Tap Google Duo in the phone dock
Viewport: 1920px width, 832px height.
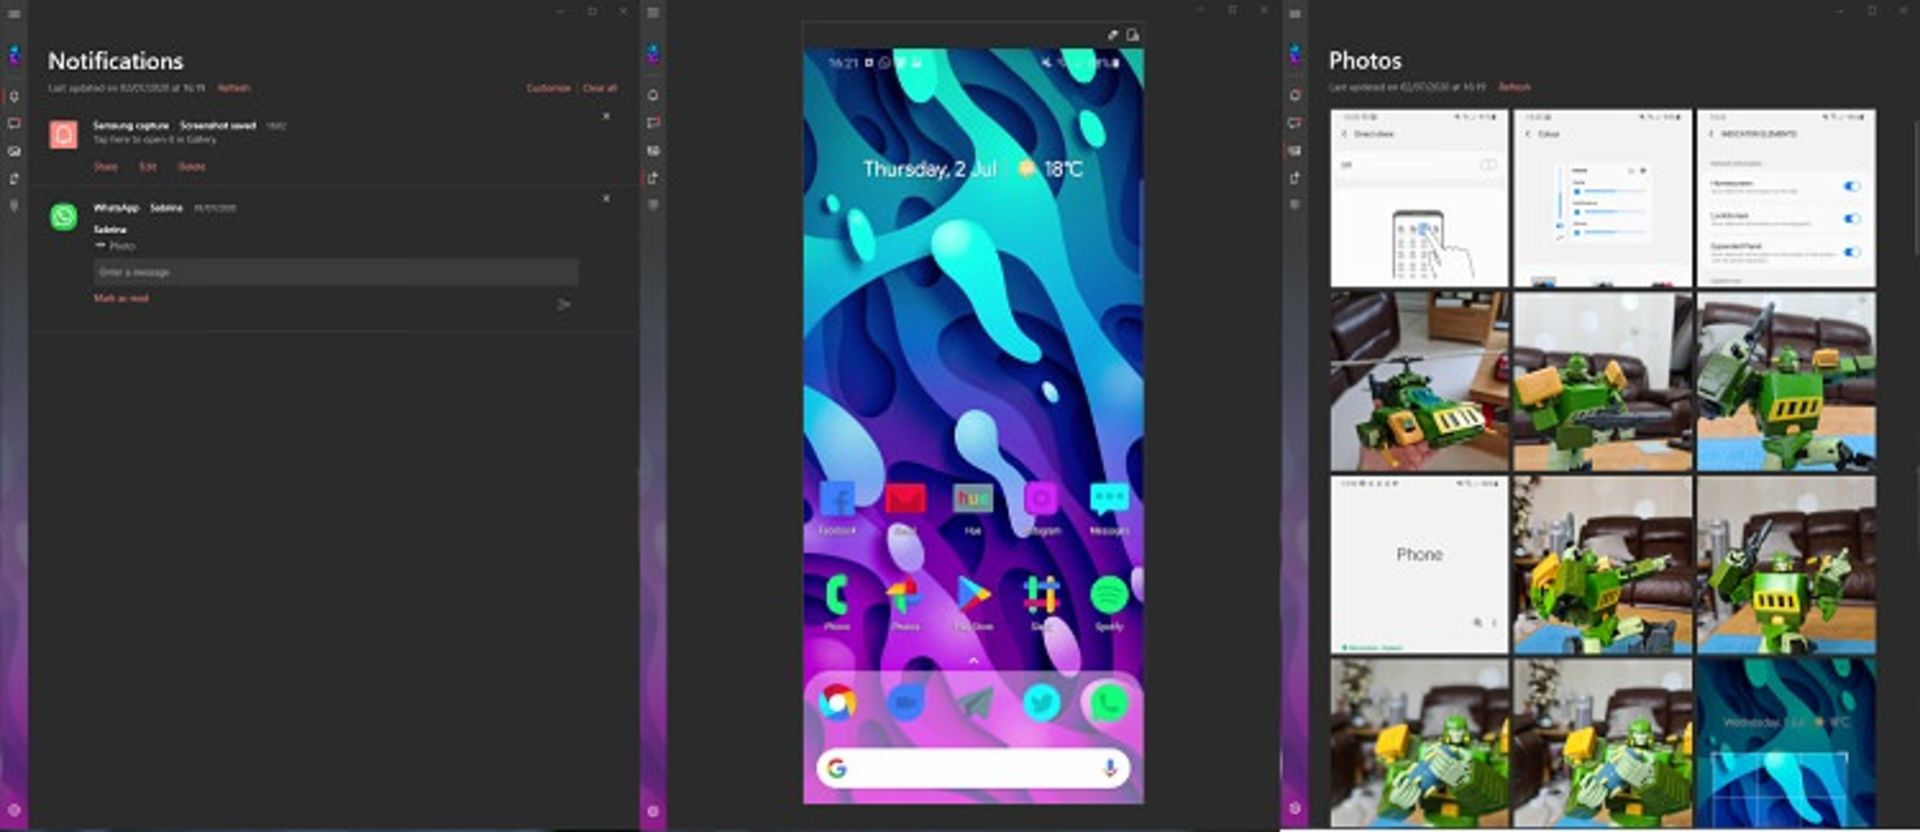(x=905, y=703)
